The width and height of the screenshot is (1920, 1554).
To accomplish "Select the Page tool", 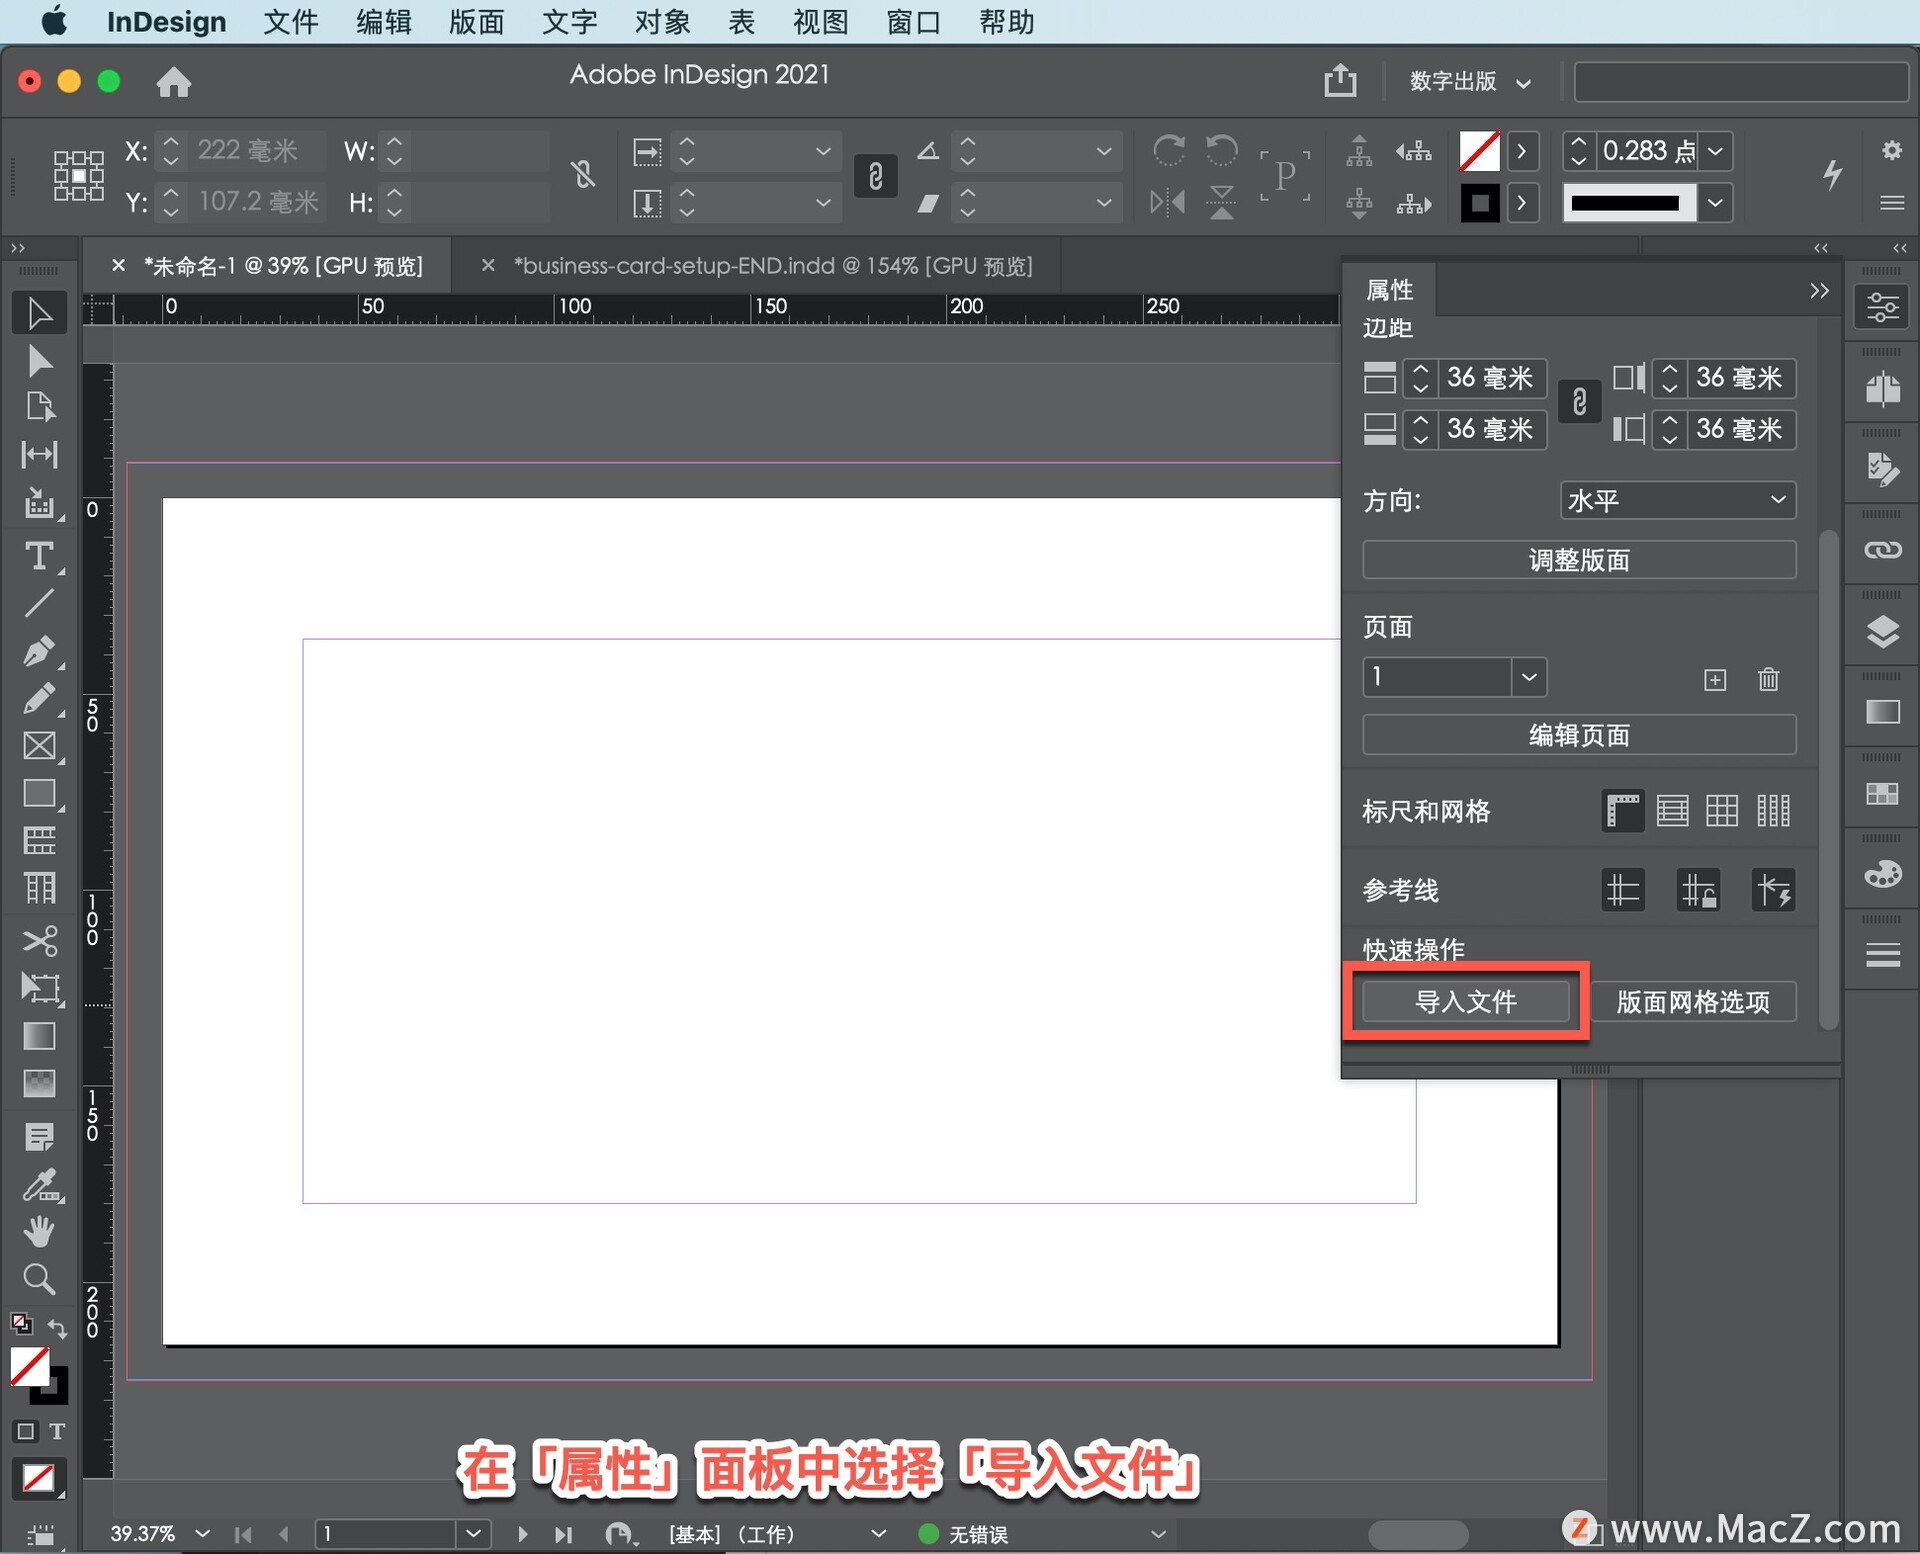I will 39,407.
